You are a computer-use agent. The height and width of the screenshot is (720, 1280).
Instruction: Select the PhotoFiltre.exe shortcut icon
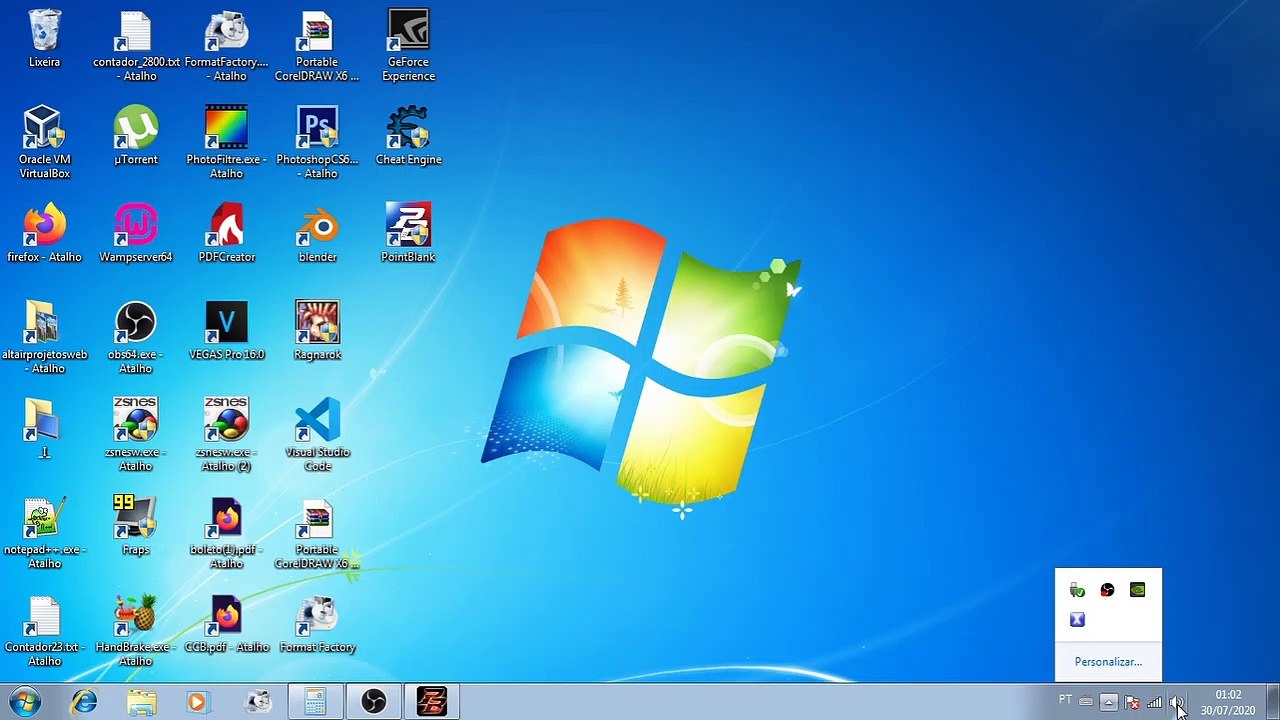(x=227, y=143)
